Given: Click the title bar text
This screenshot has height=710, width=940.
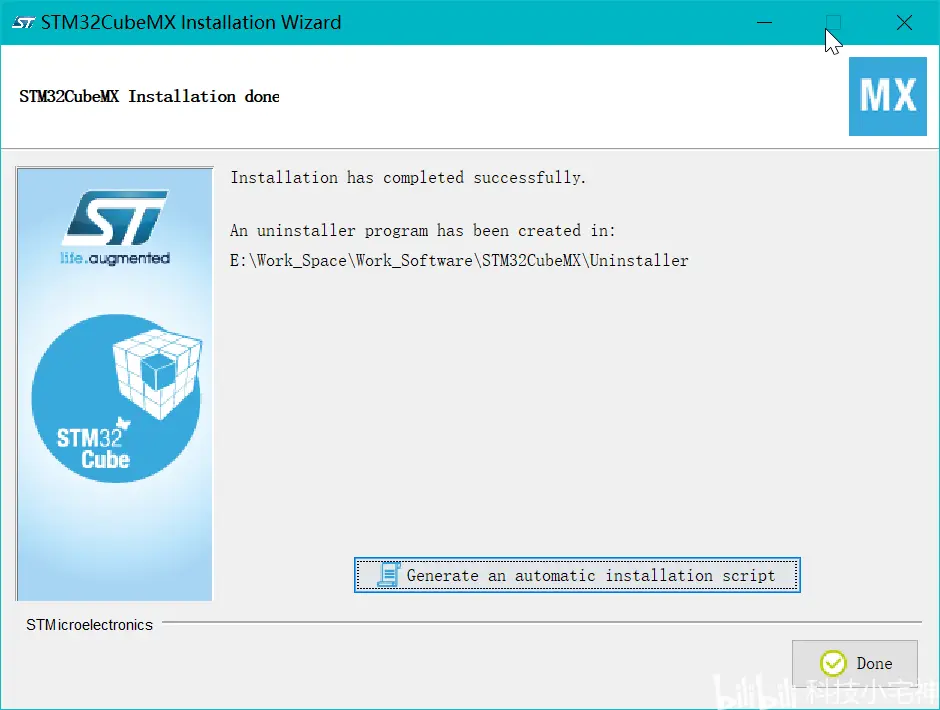Looking at the screenshot, I should click(x=191, y=22).
